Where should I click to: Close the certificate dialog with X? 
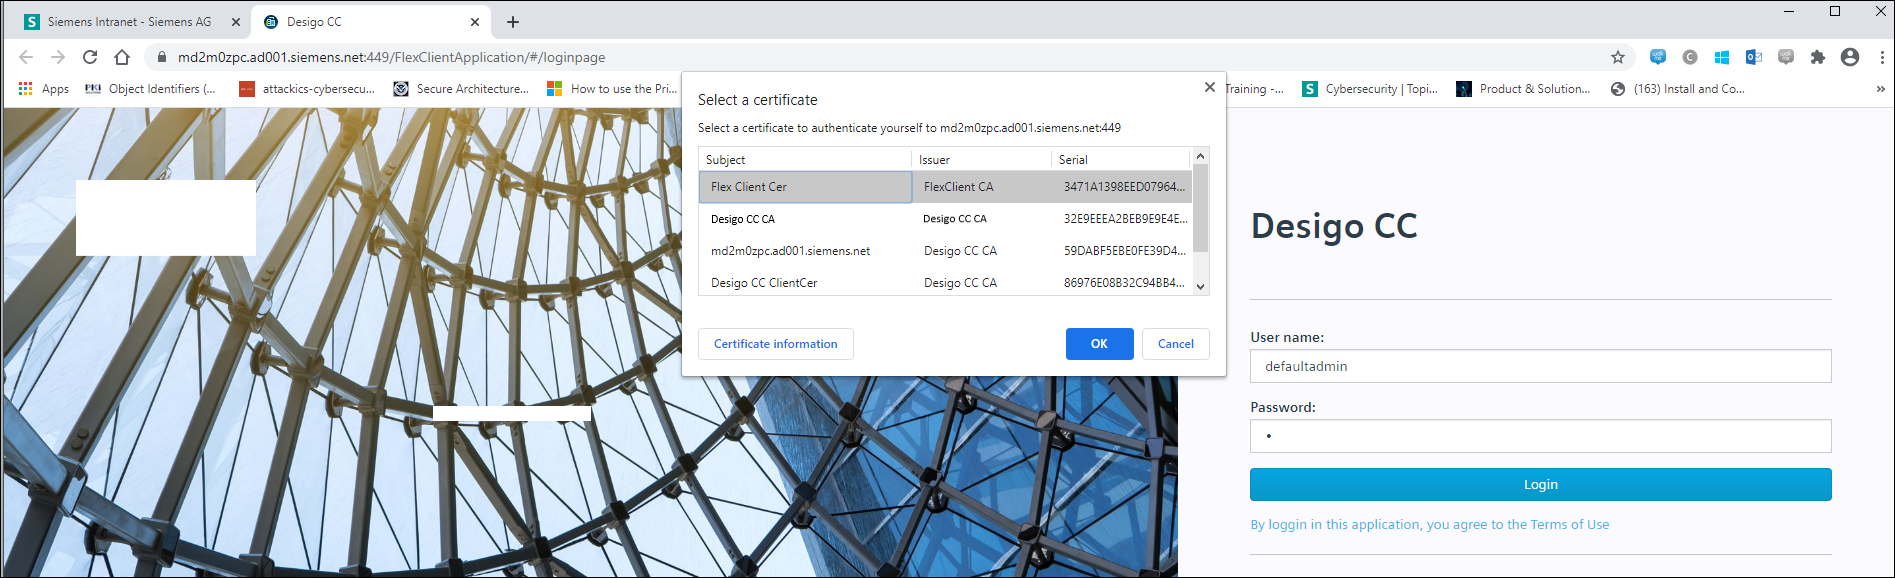click(1209, 88)
